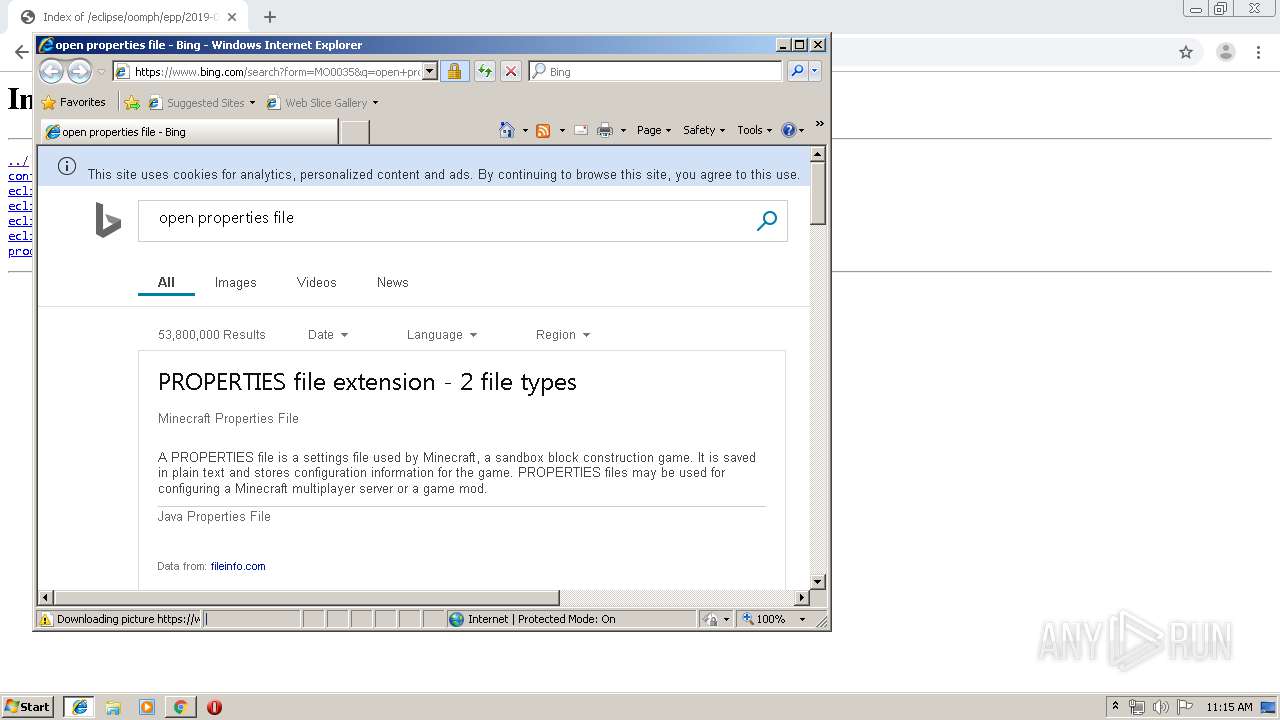Open the Tools menu
Screen dimensions: 1280x720
pyautogui.click(x=755, y=130)
